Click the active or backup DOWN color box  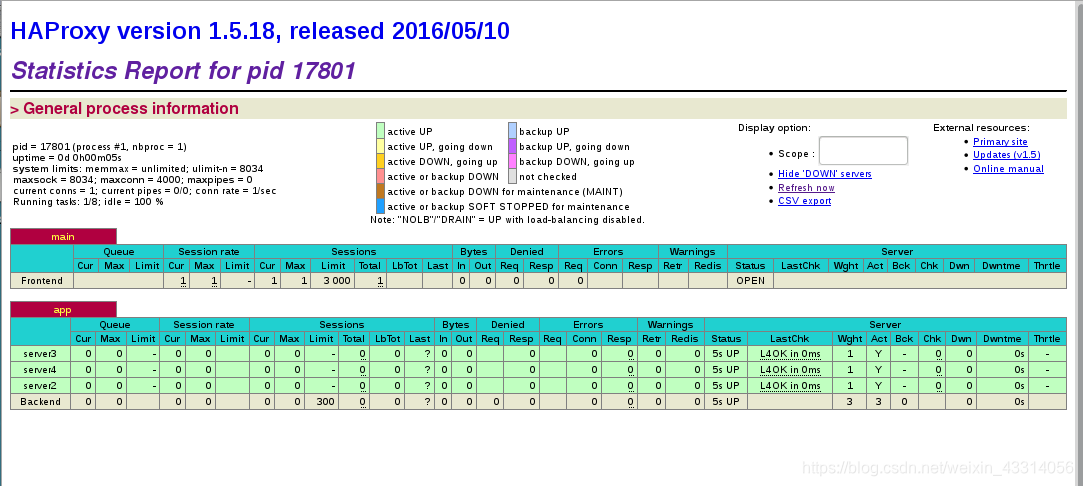[x=381, y=176]
